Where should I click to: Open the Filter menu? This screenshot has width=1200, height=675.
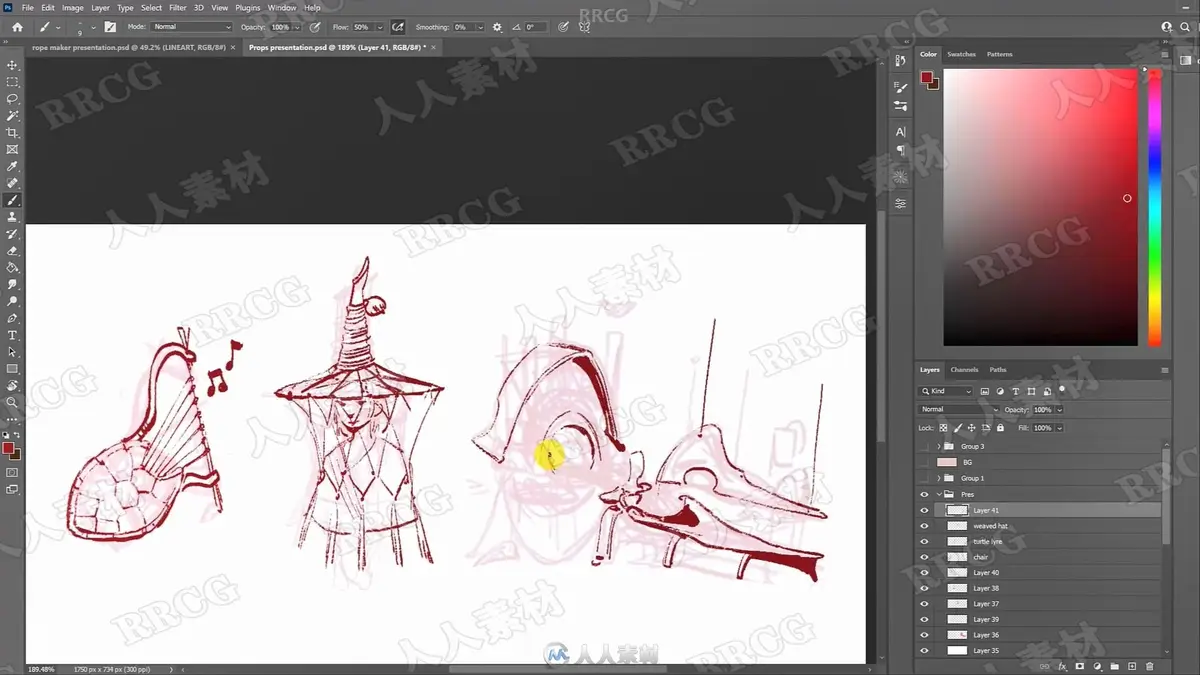[x=177, y=8]
